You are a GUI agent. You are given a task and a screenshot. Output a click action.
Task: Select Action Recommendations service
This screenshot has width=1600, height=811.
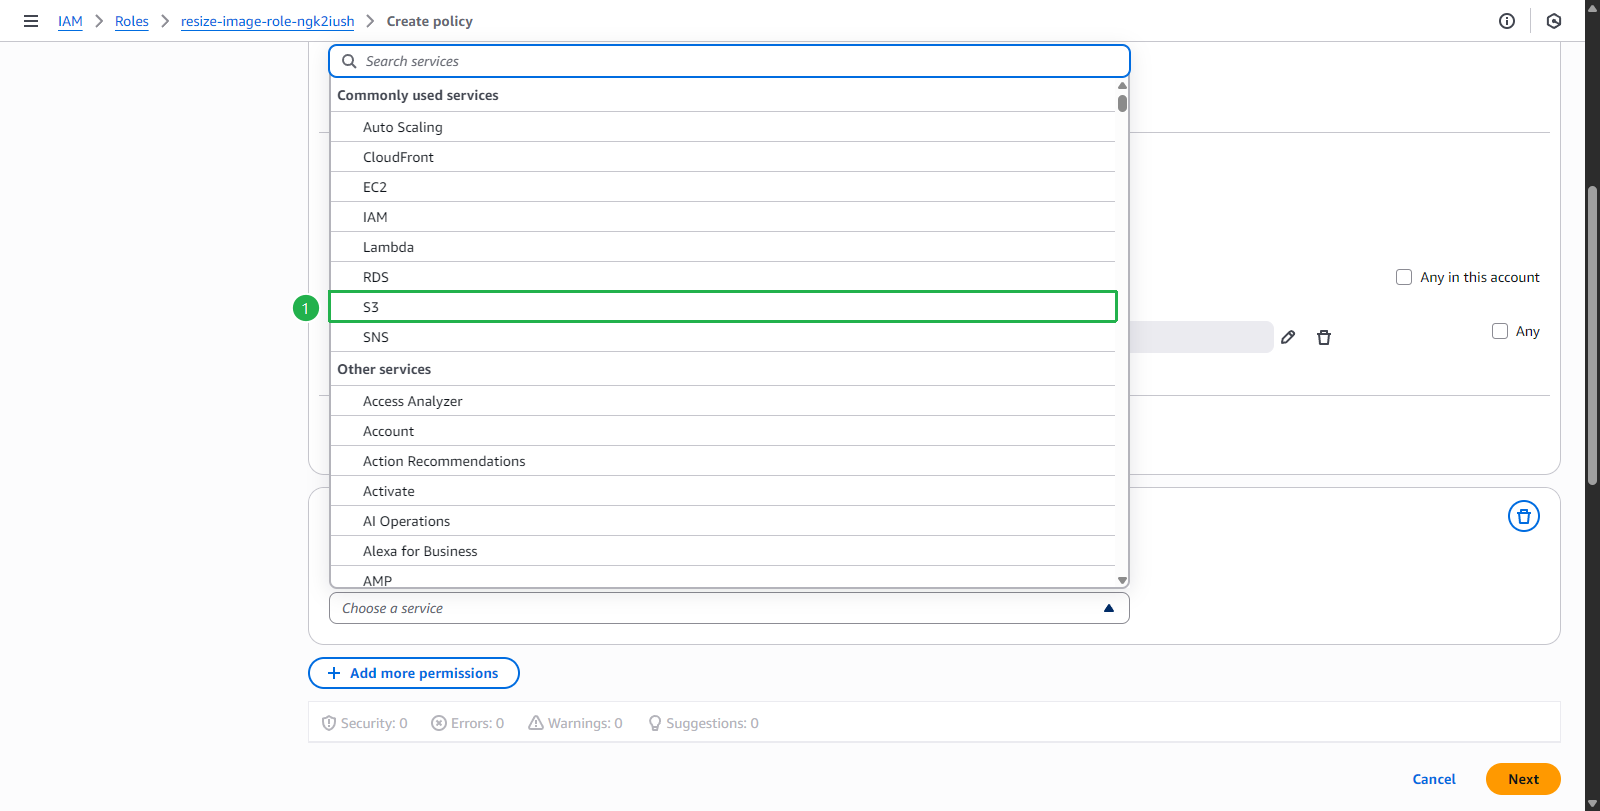(x=723, y=461)
